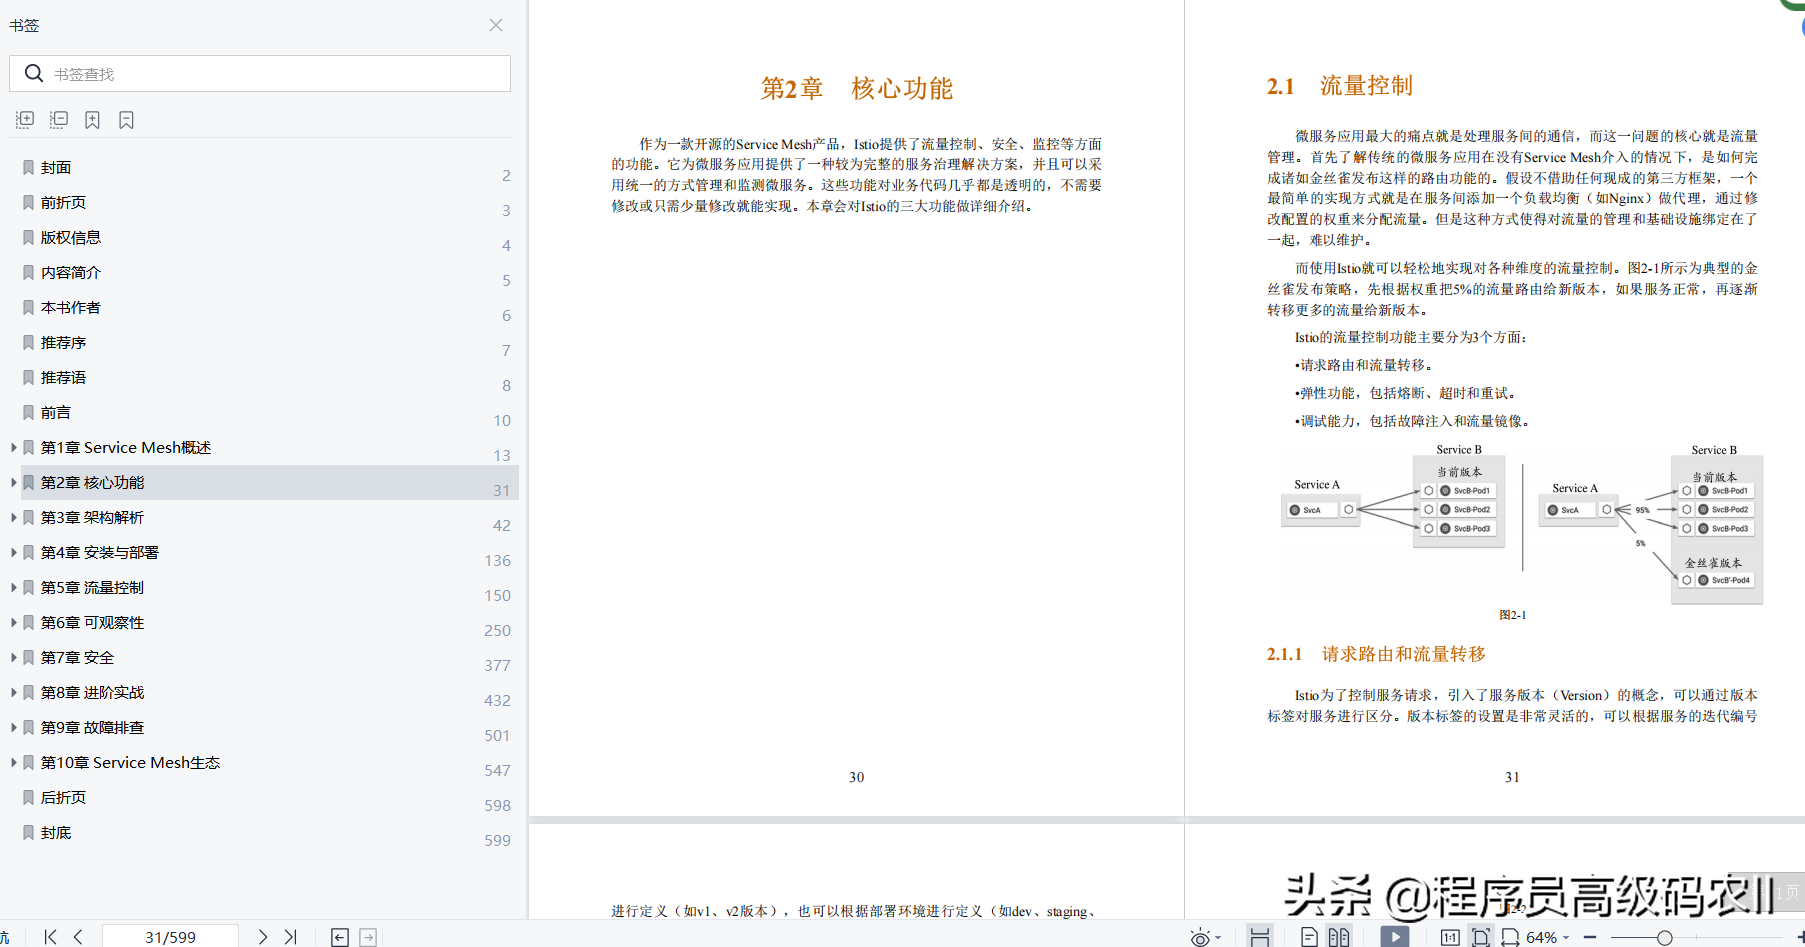Open the 封底 bookmark
This screenshot has height=947, width=1805.
point(56,832)
